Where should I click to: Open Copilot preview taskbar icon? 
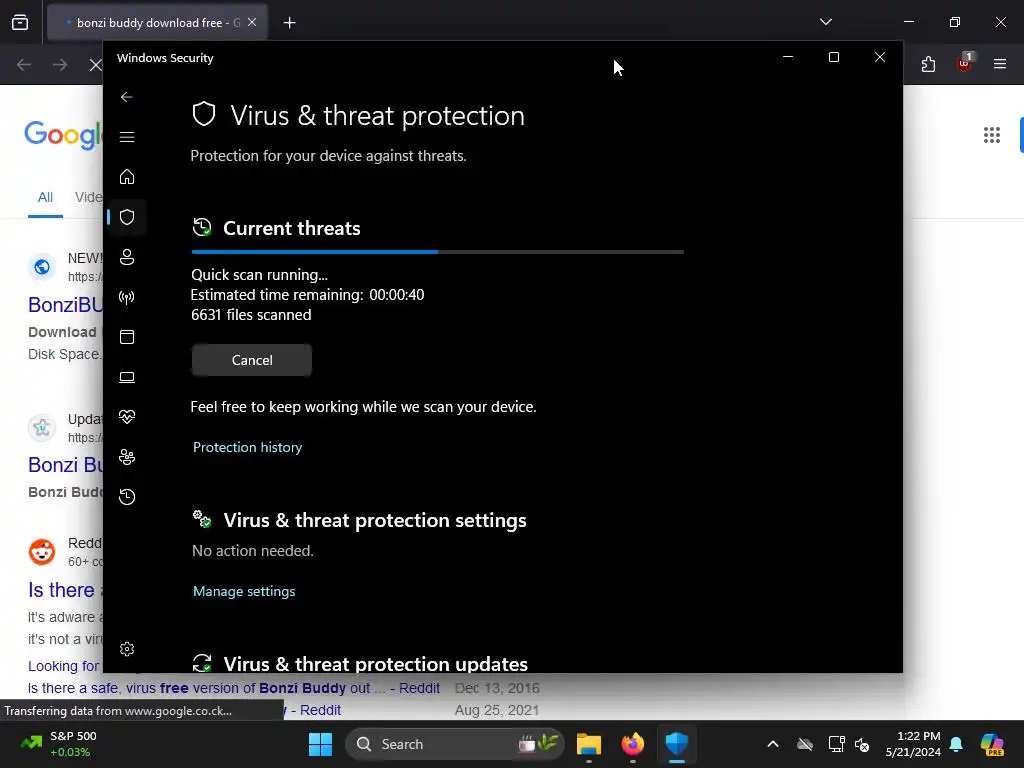[x=992, y=744]
